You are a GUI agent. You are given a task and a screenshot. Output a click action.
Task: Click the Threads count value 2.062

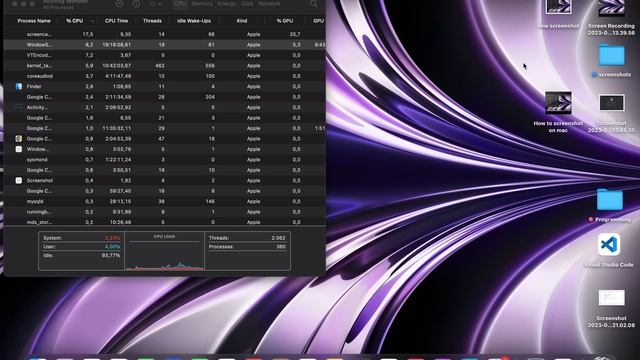[278, 238]
